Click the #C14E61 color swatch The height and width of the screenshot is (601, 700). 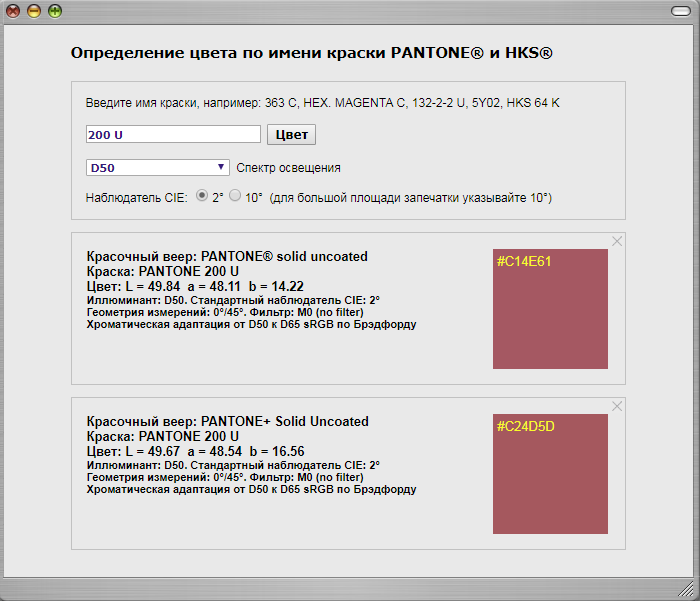point(550,309)
